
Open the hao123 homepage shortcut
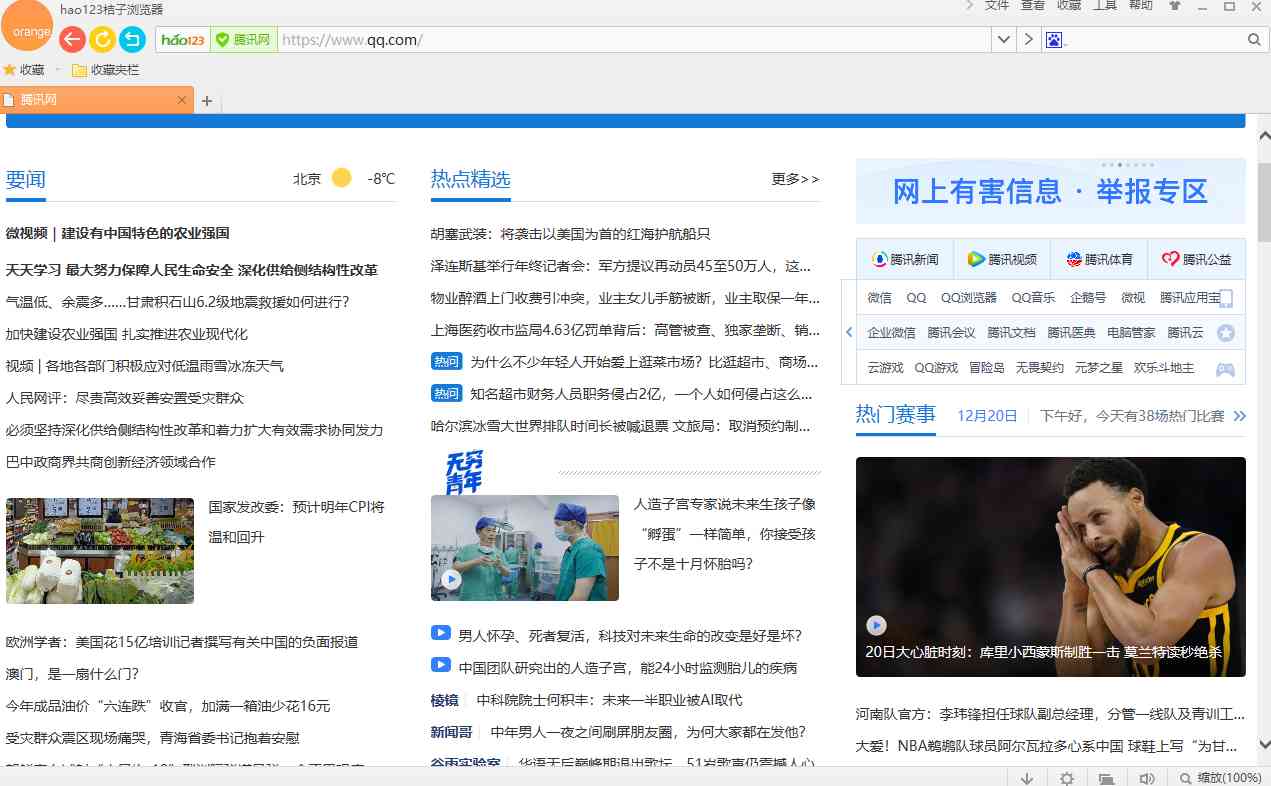click(183, 40)
